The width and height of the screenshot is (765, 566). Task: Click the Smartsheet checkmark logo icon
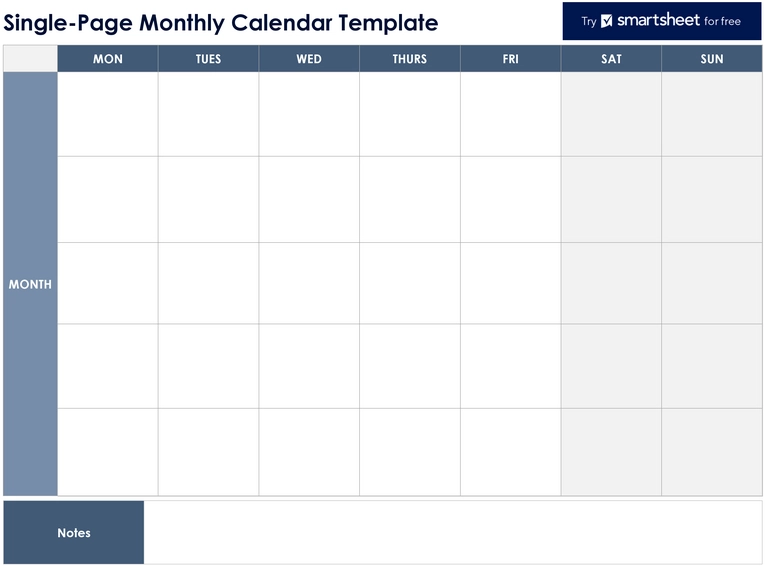[606, 21]
